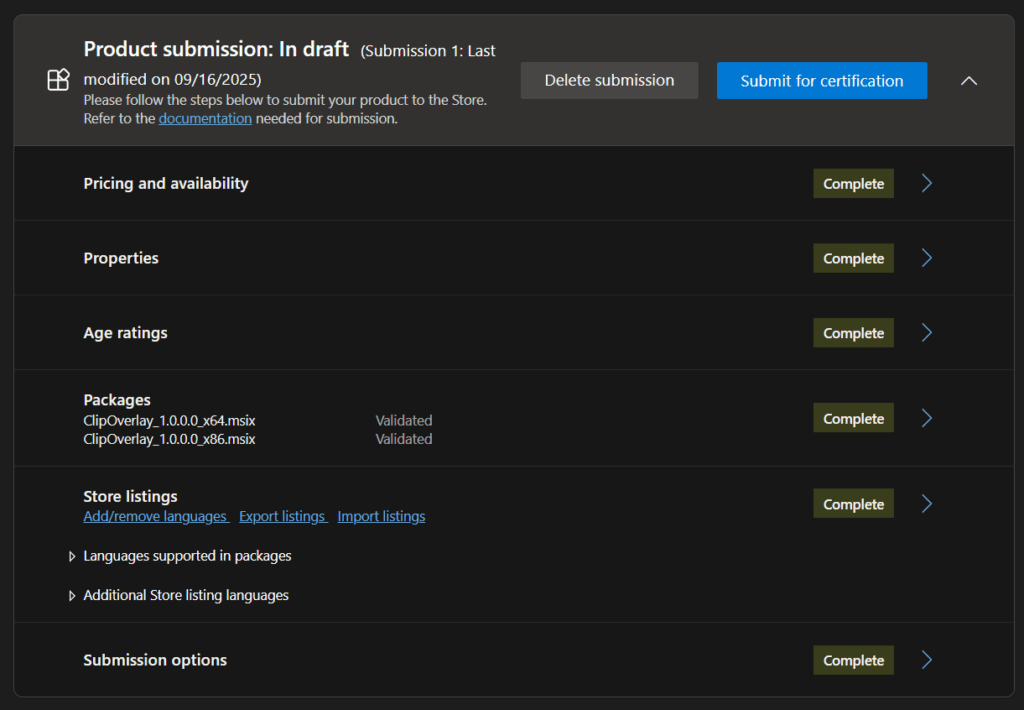
Task: Click Complete badge for Packages
Action: tap(854, 418)
